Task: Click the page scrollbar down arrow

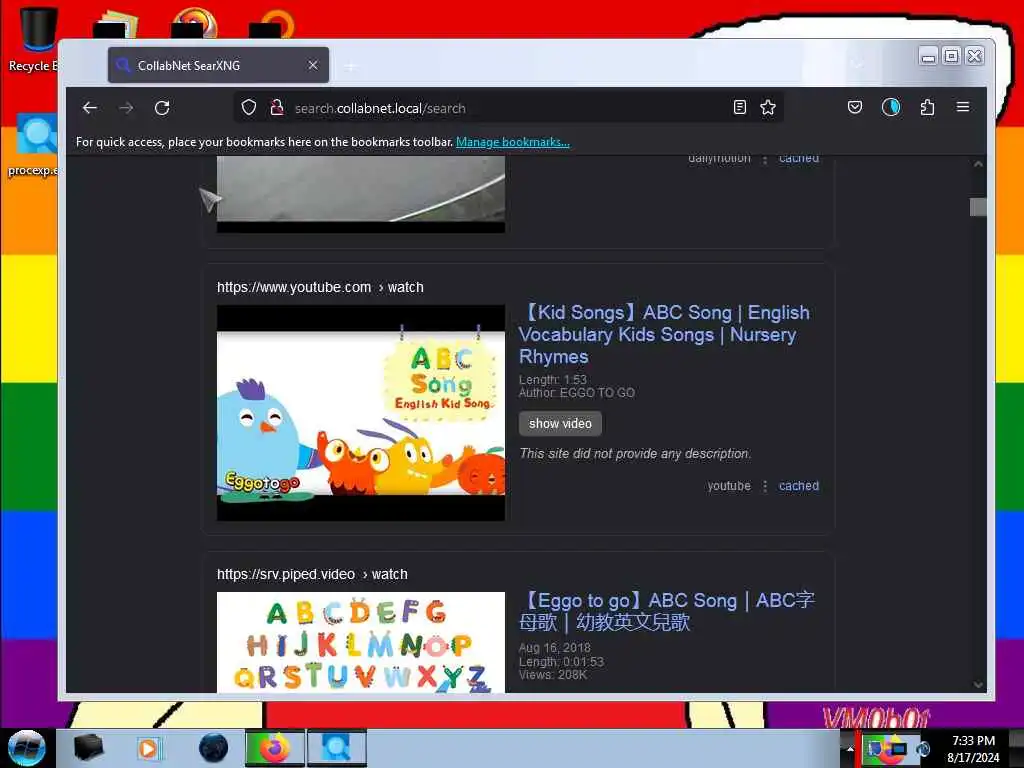Action: coord(978,684)
